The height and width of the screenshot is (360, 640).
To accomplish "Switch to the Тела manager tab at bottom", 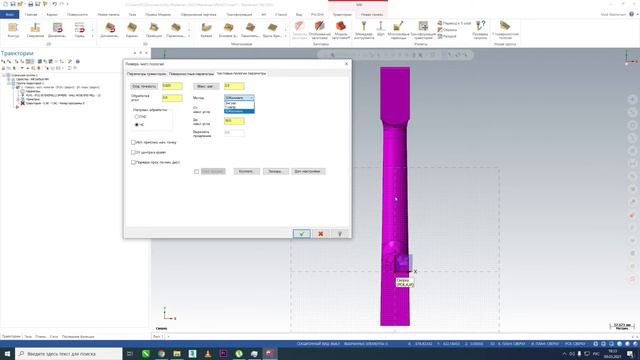I will (x=28, y=337).
